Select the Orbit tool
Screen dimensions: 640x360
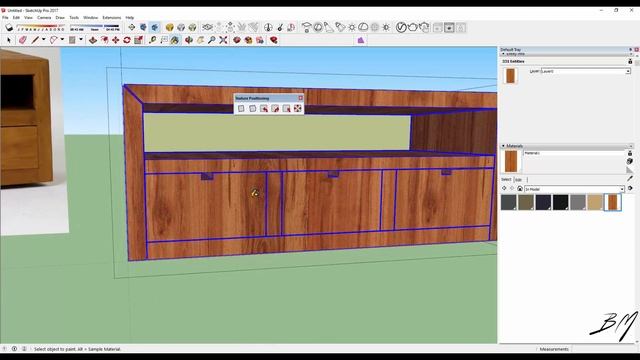(189, 40)
